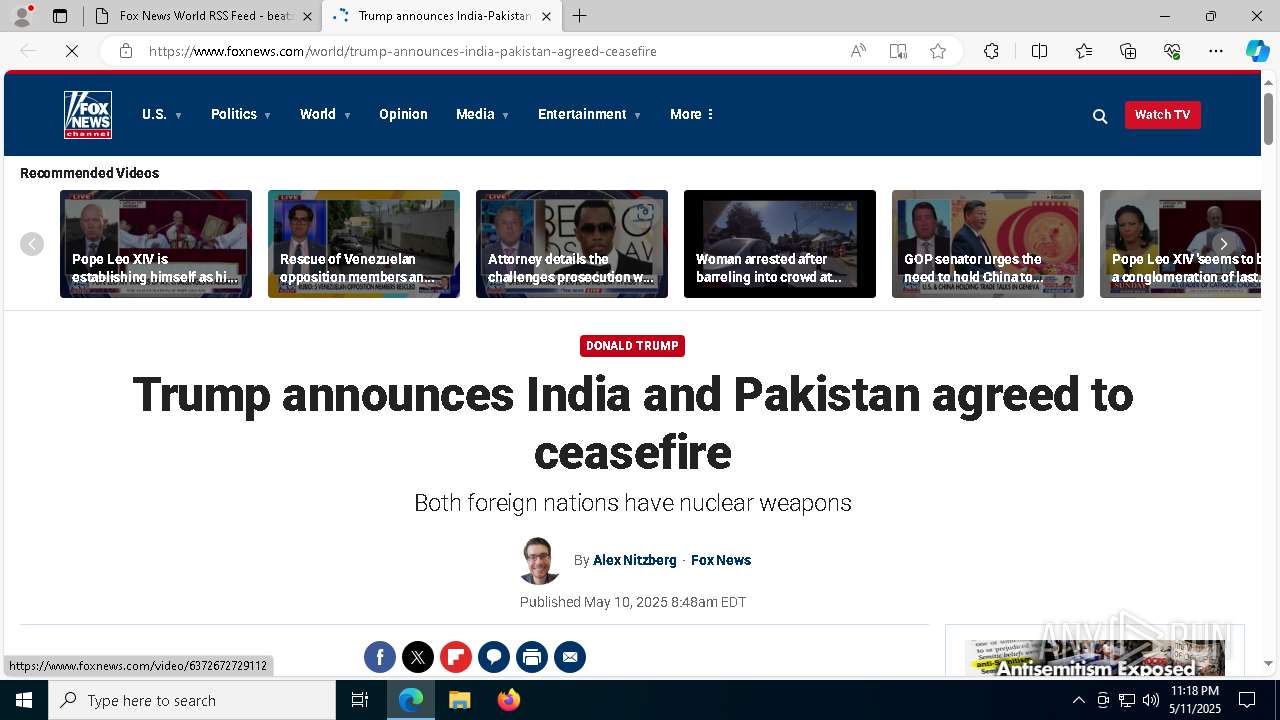The image size is (1280, 720).
Task: Play Rescue of Venezuelan opposition members video
Action: [364, 244]
